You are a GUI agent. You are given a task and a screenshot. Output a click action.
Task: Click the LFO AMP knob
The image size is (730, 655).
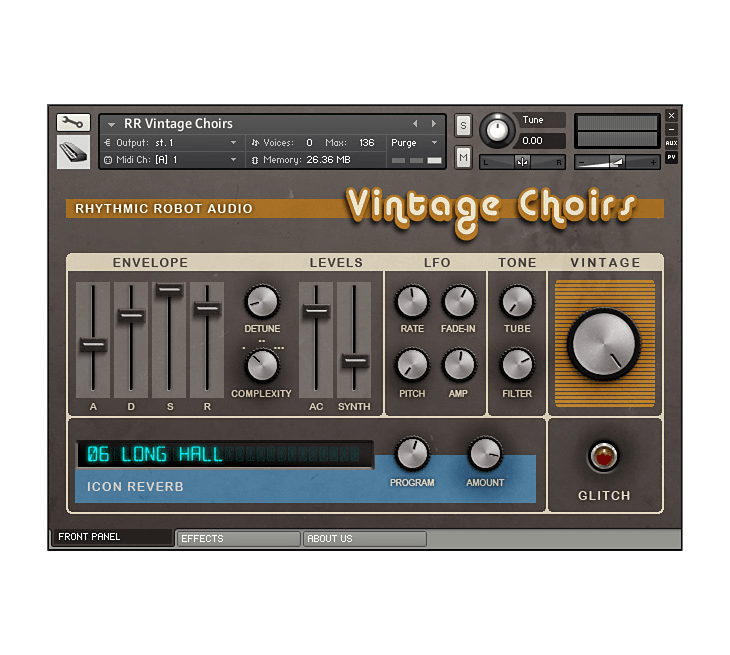(x=459, y=365)
